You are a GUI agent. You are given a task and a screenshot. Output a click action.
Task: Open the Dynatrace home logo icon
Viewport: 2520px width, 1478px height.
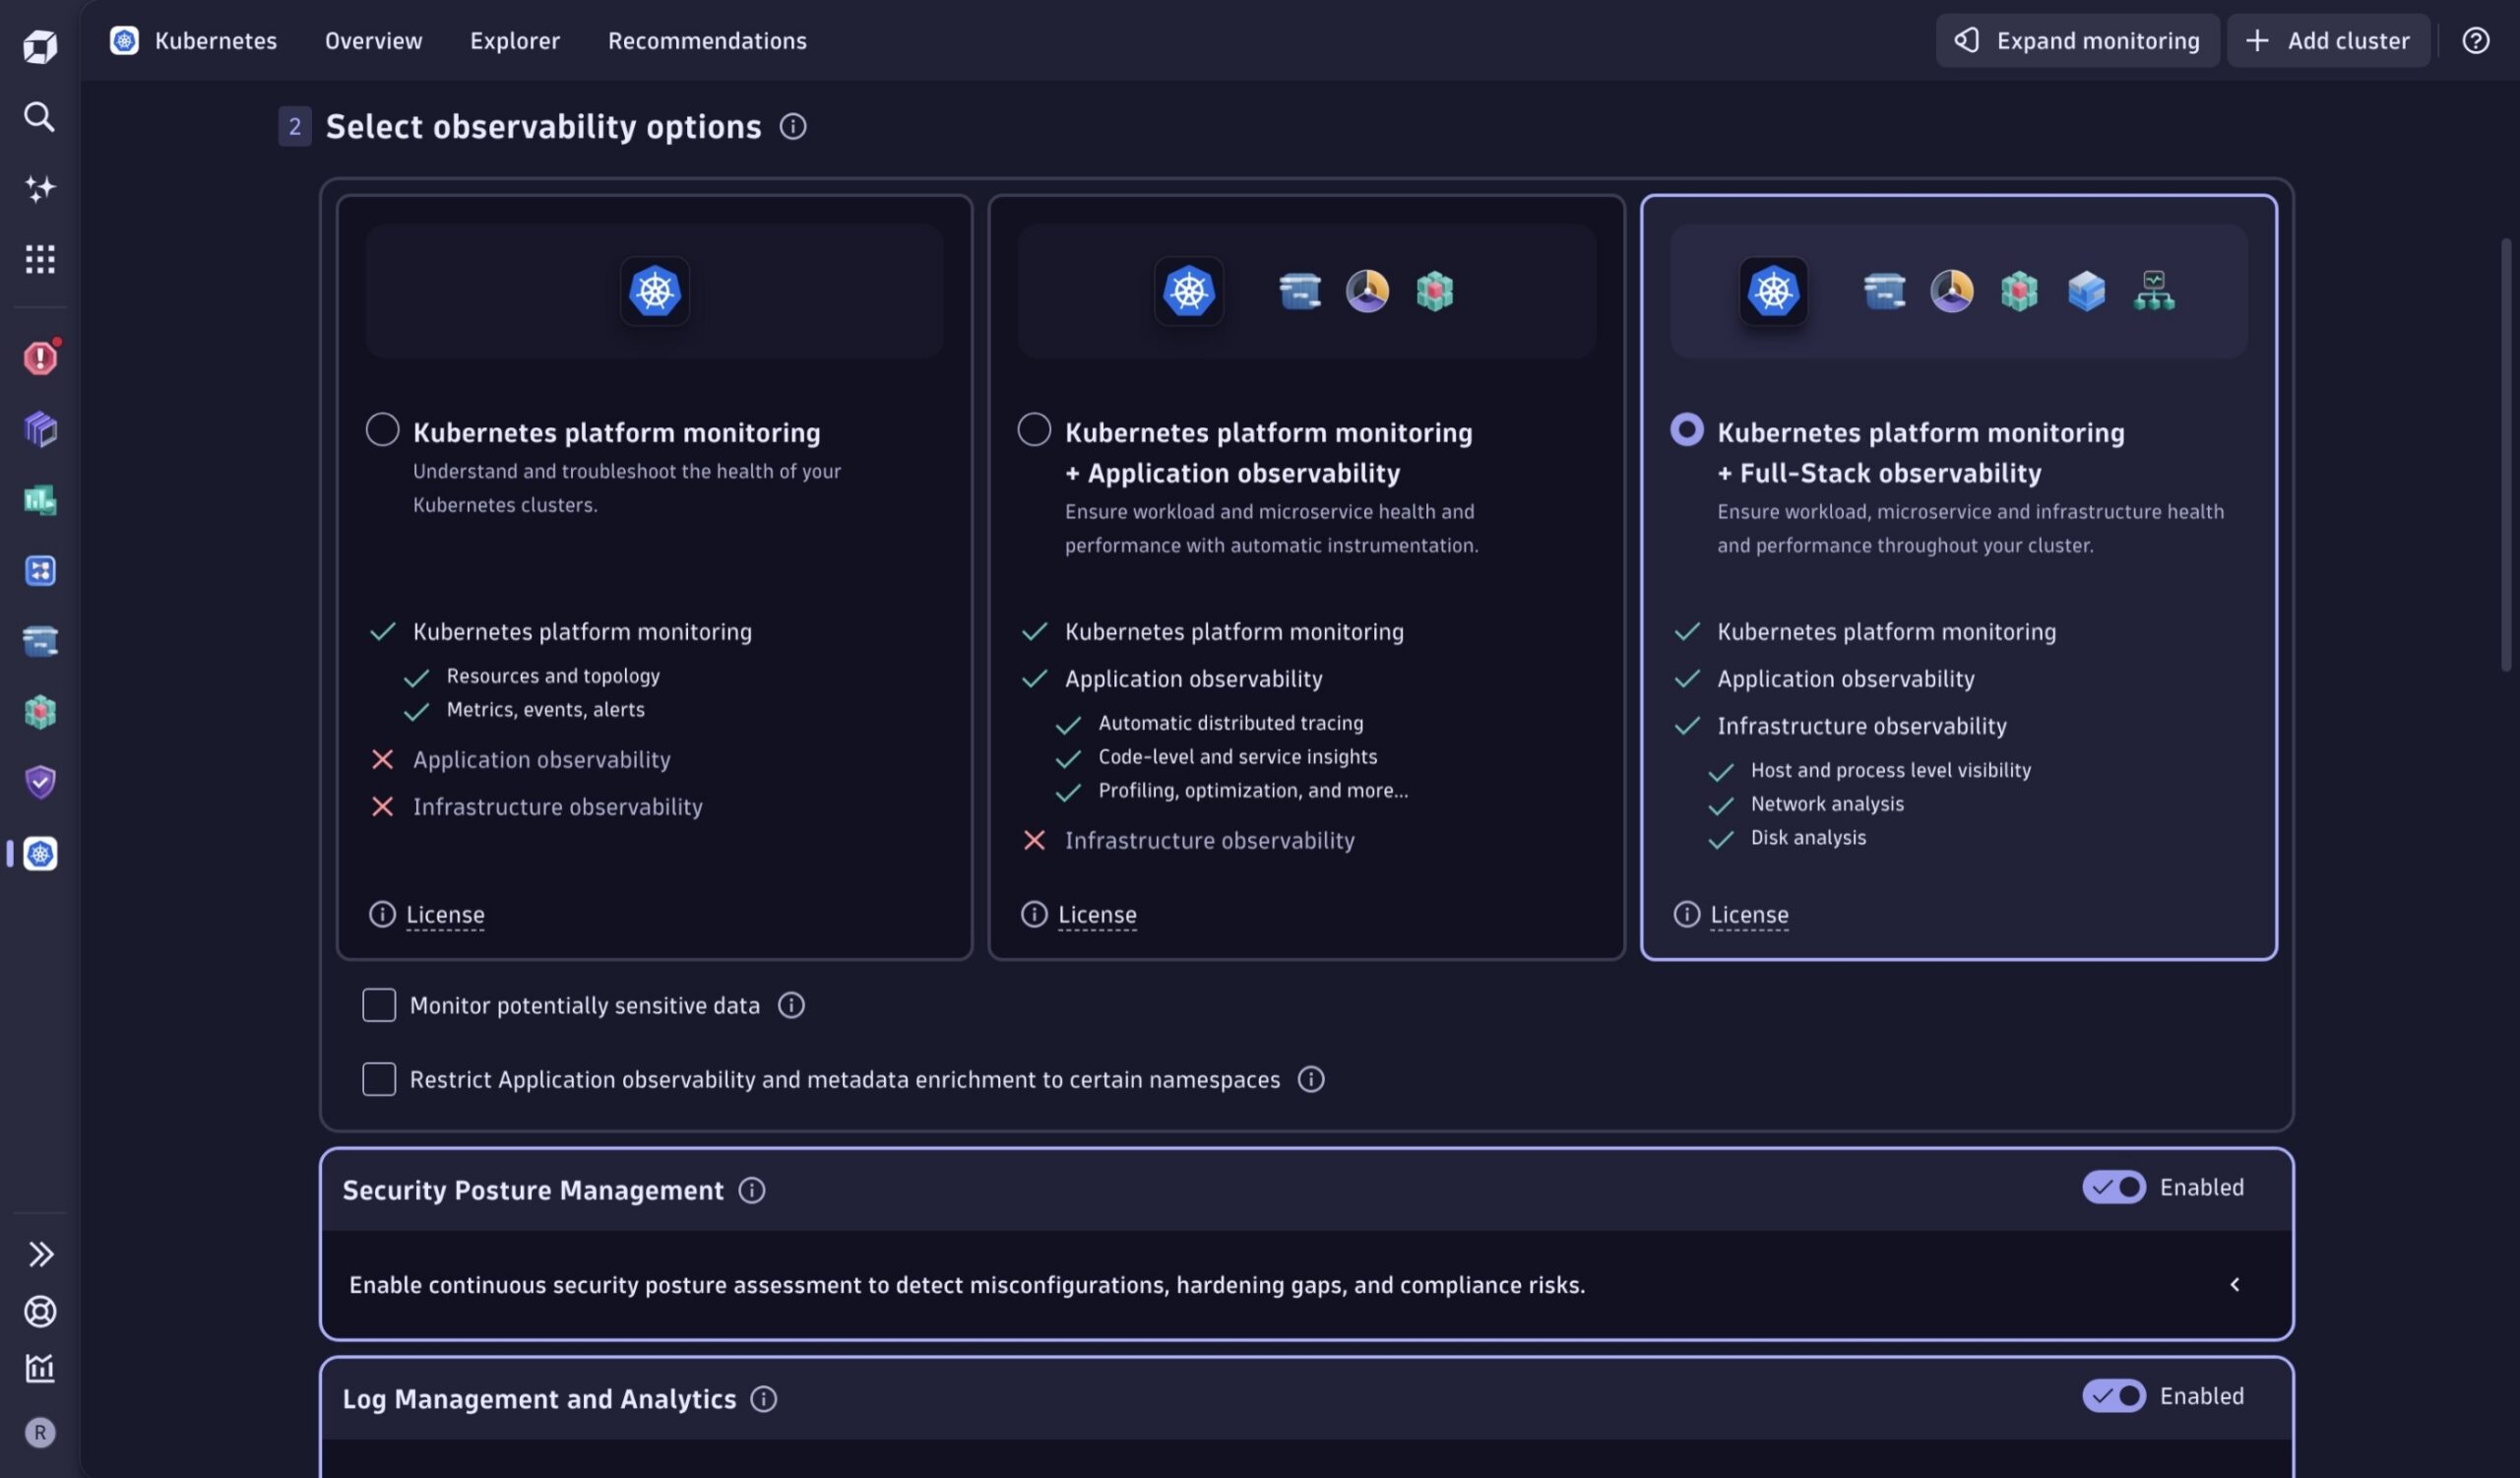40,46
